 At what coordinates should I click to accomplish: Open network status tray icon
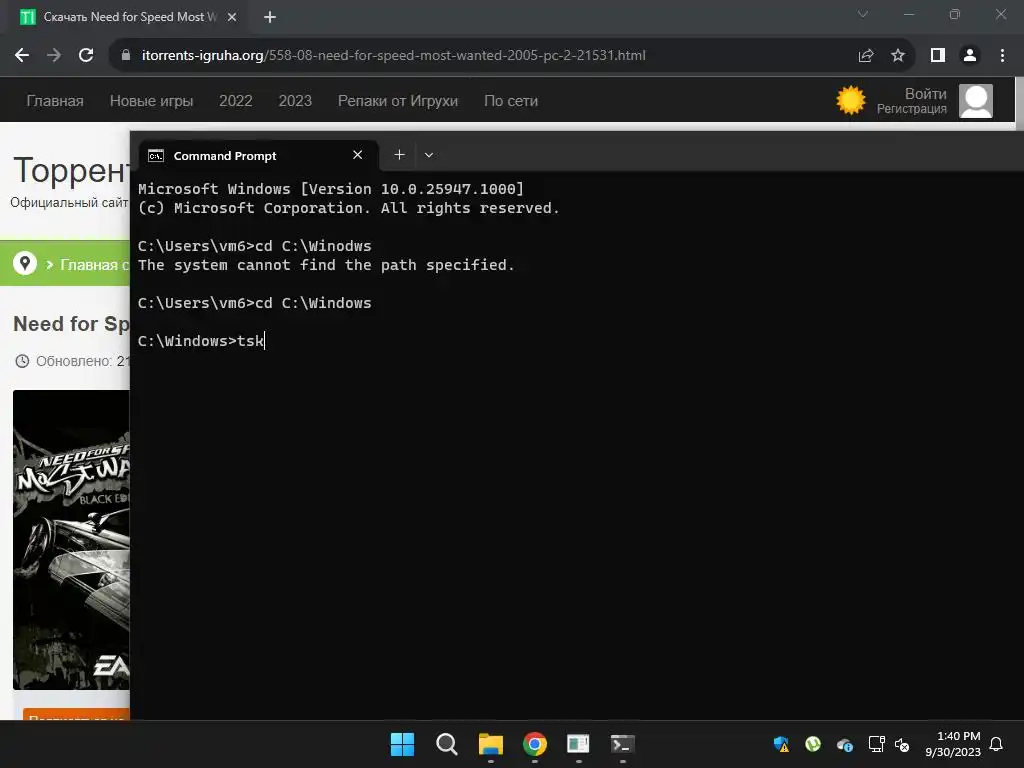(876, 744)
